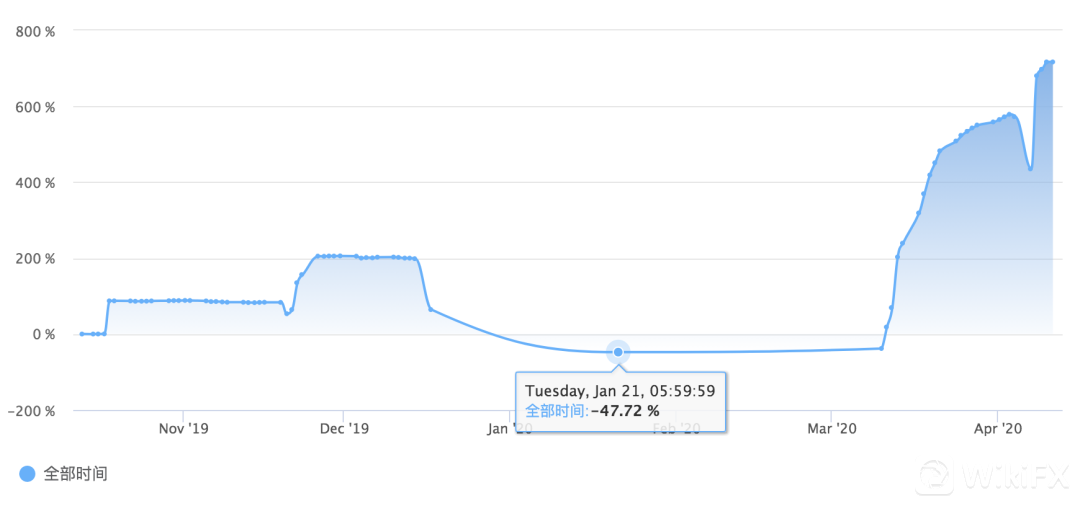Select the Dec '19 x-axis label

(x=343, y=429)
